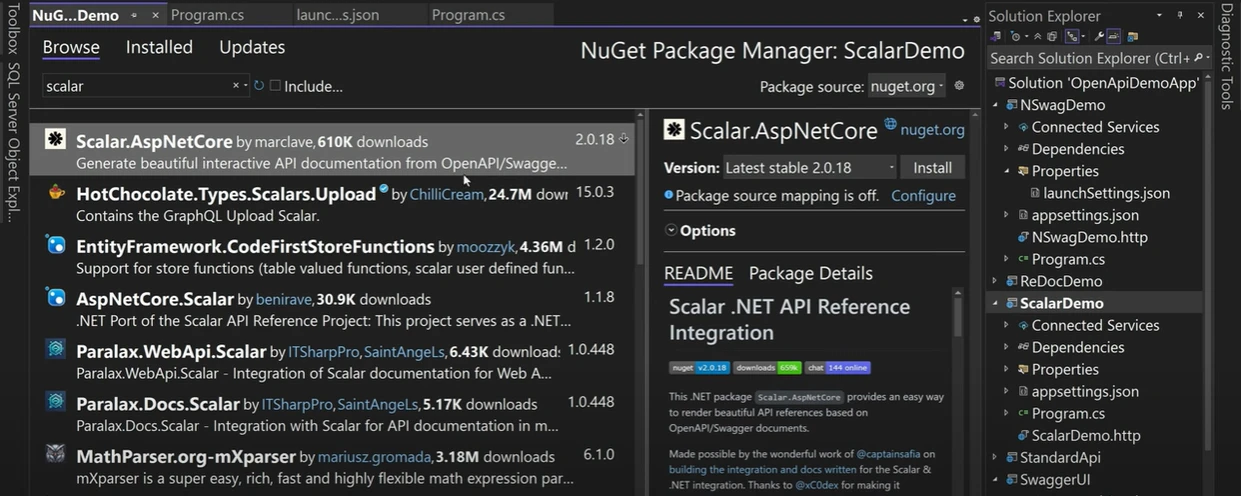Click Switch Views icon in Solution Explorer toolbar
This screenshot has height=496, width=1241.
coord(996,36)
